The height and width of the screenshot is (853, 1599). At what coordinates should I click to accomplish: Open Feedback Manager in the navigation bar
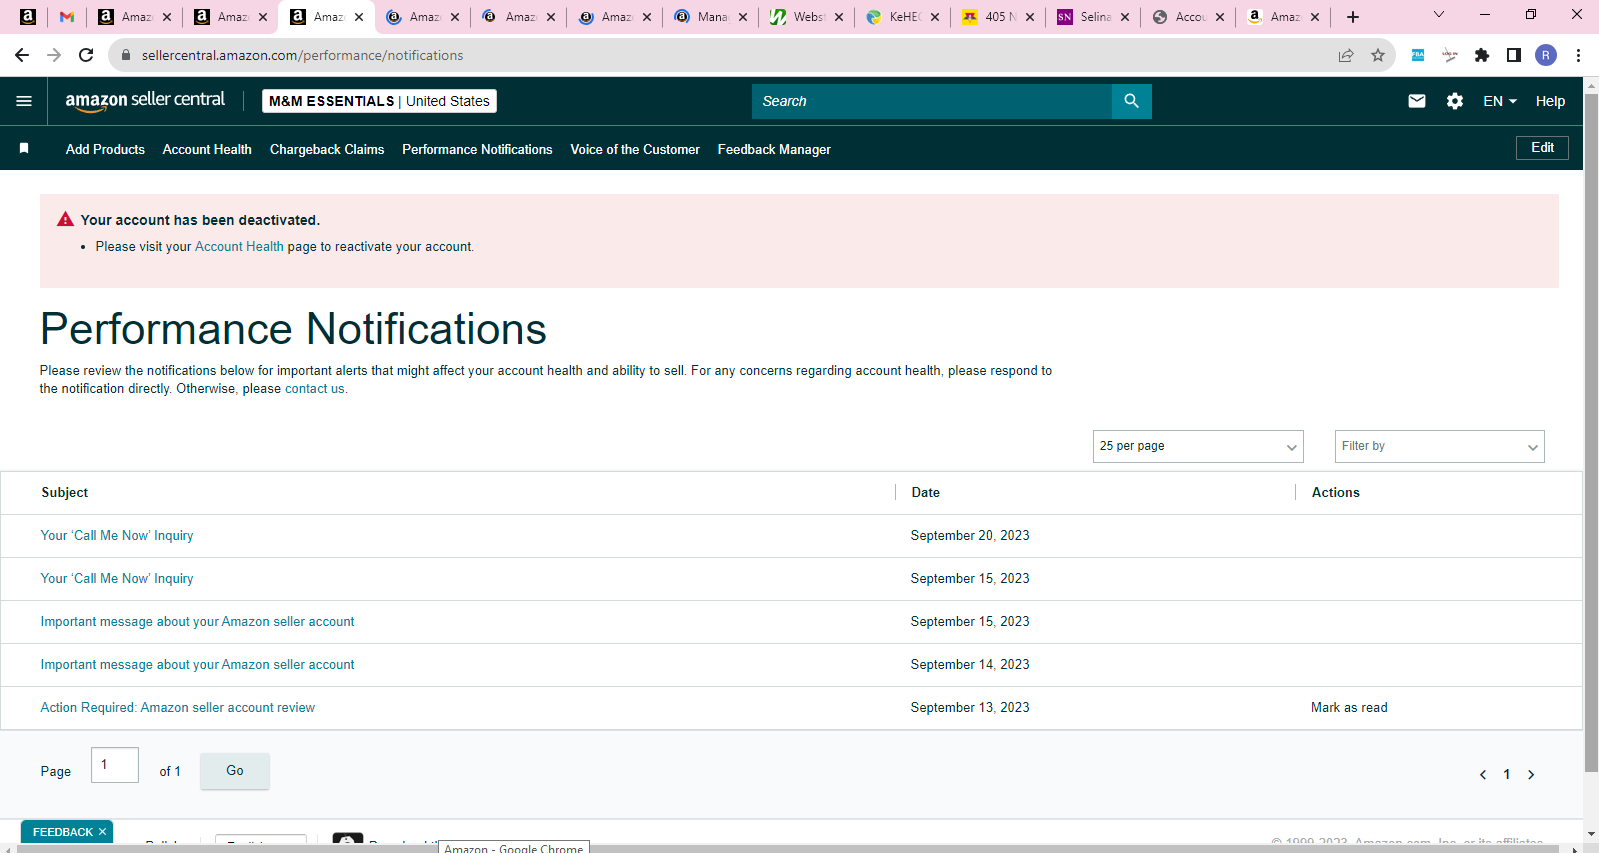[x=774, y=149]
